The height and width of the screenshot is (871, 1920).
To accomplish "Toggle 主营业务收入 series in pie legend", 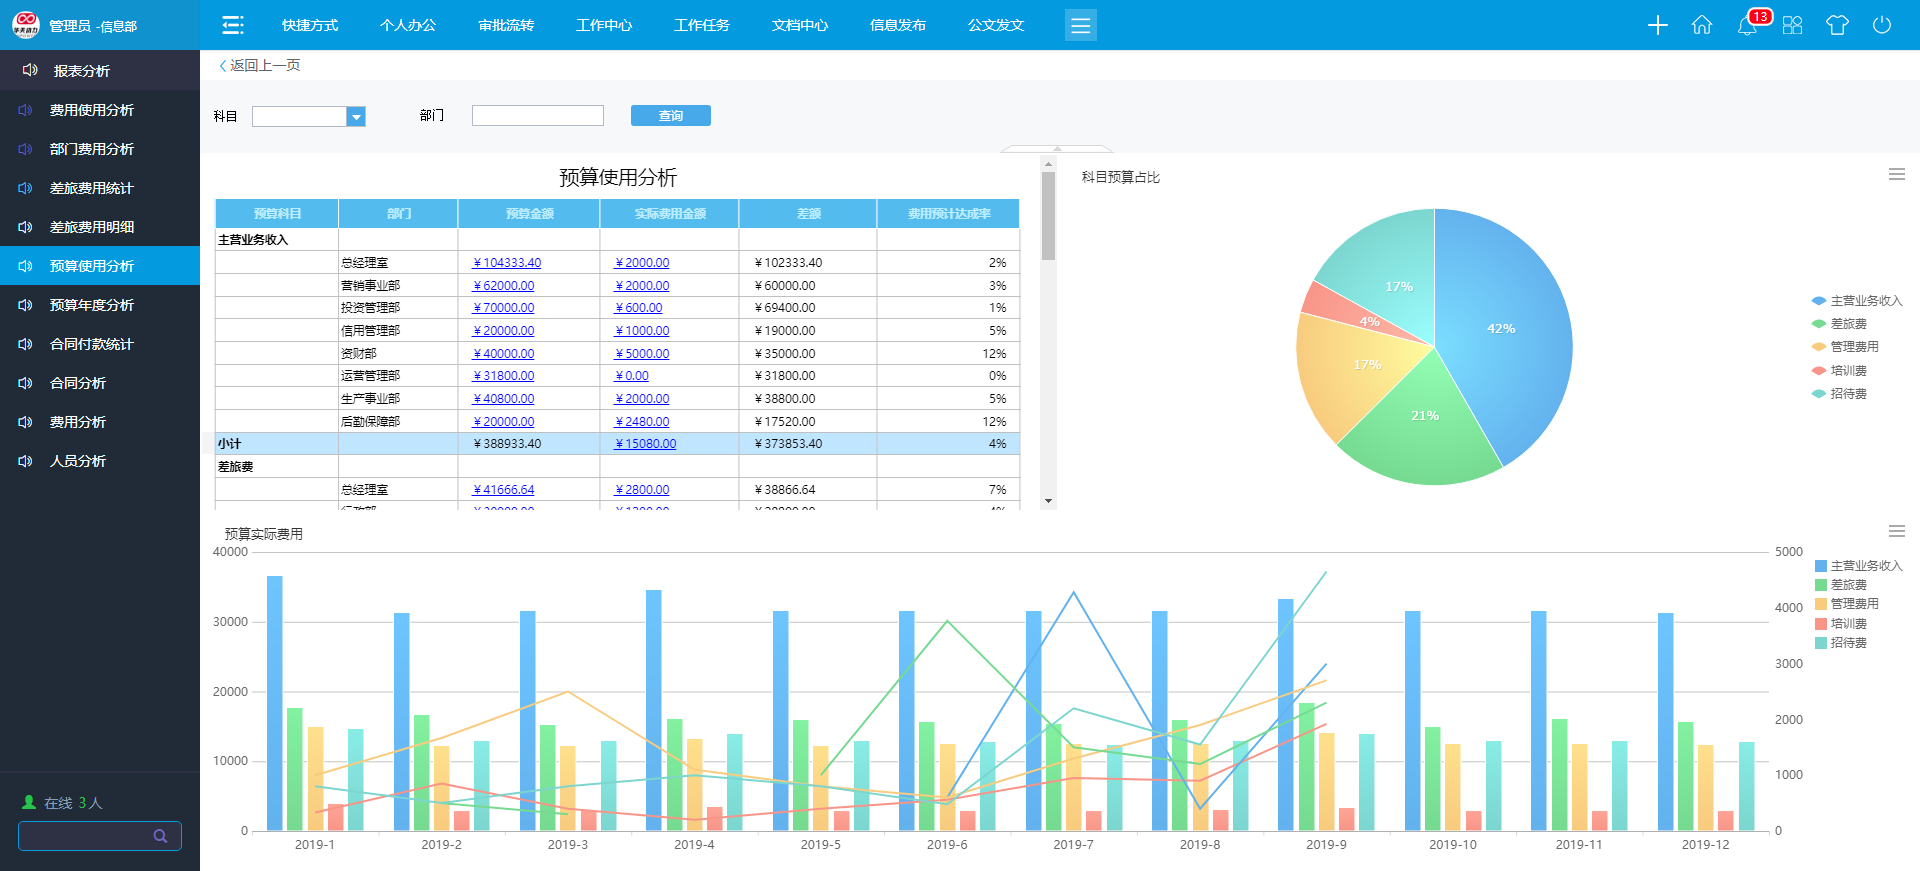I will point(1856,300).
